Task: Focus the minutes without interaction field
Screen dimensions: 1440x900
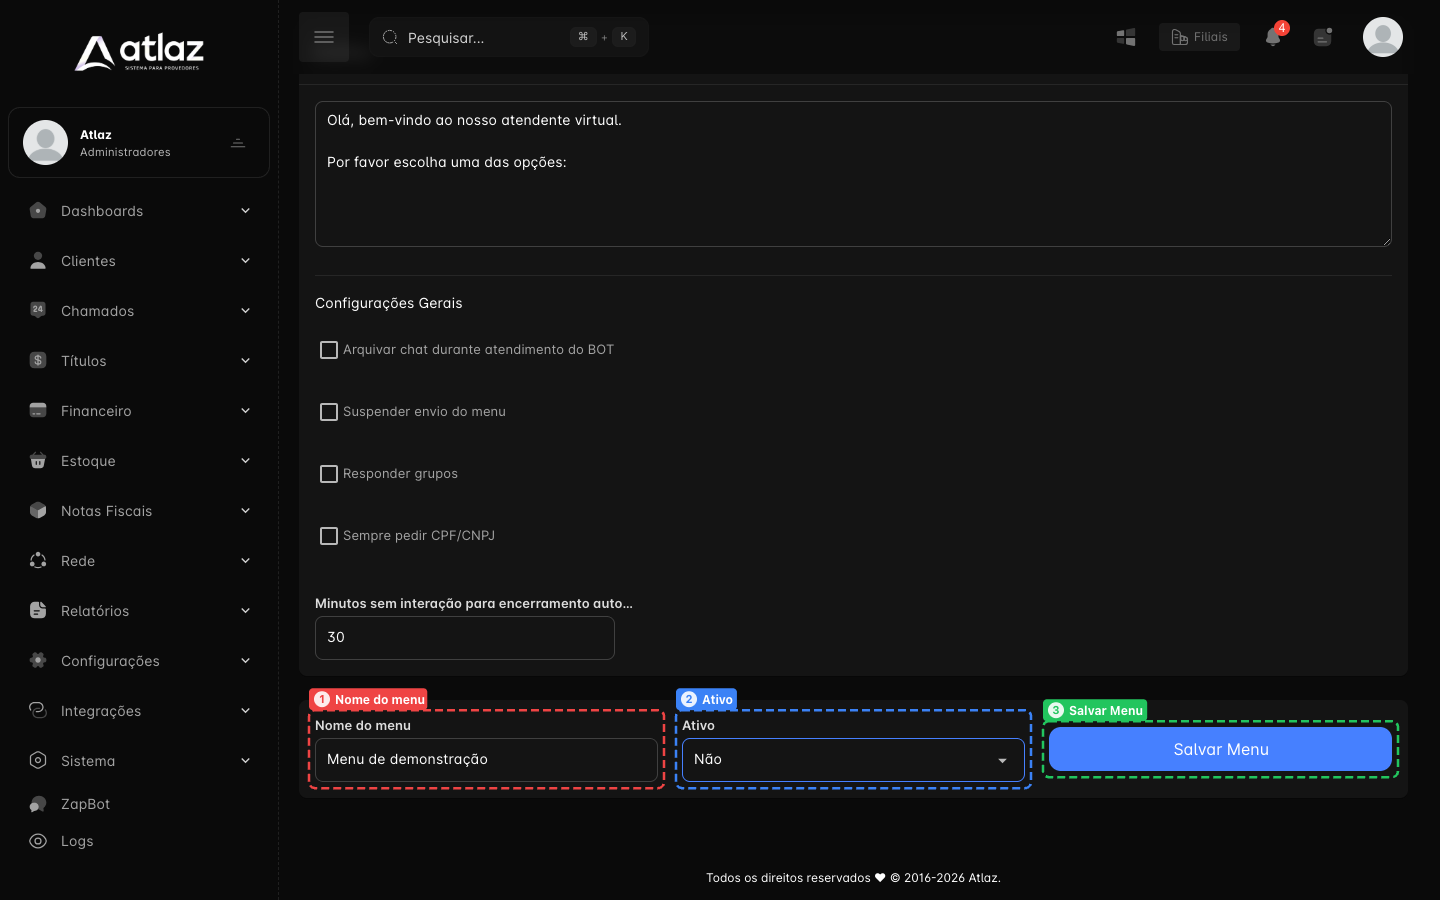Action: pyautogui.click(x=465, y=638)
